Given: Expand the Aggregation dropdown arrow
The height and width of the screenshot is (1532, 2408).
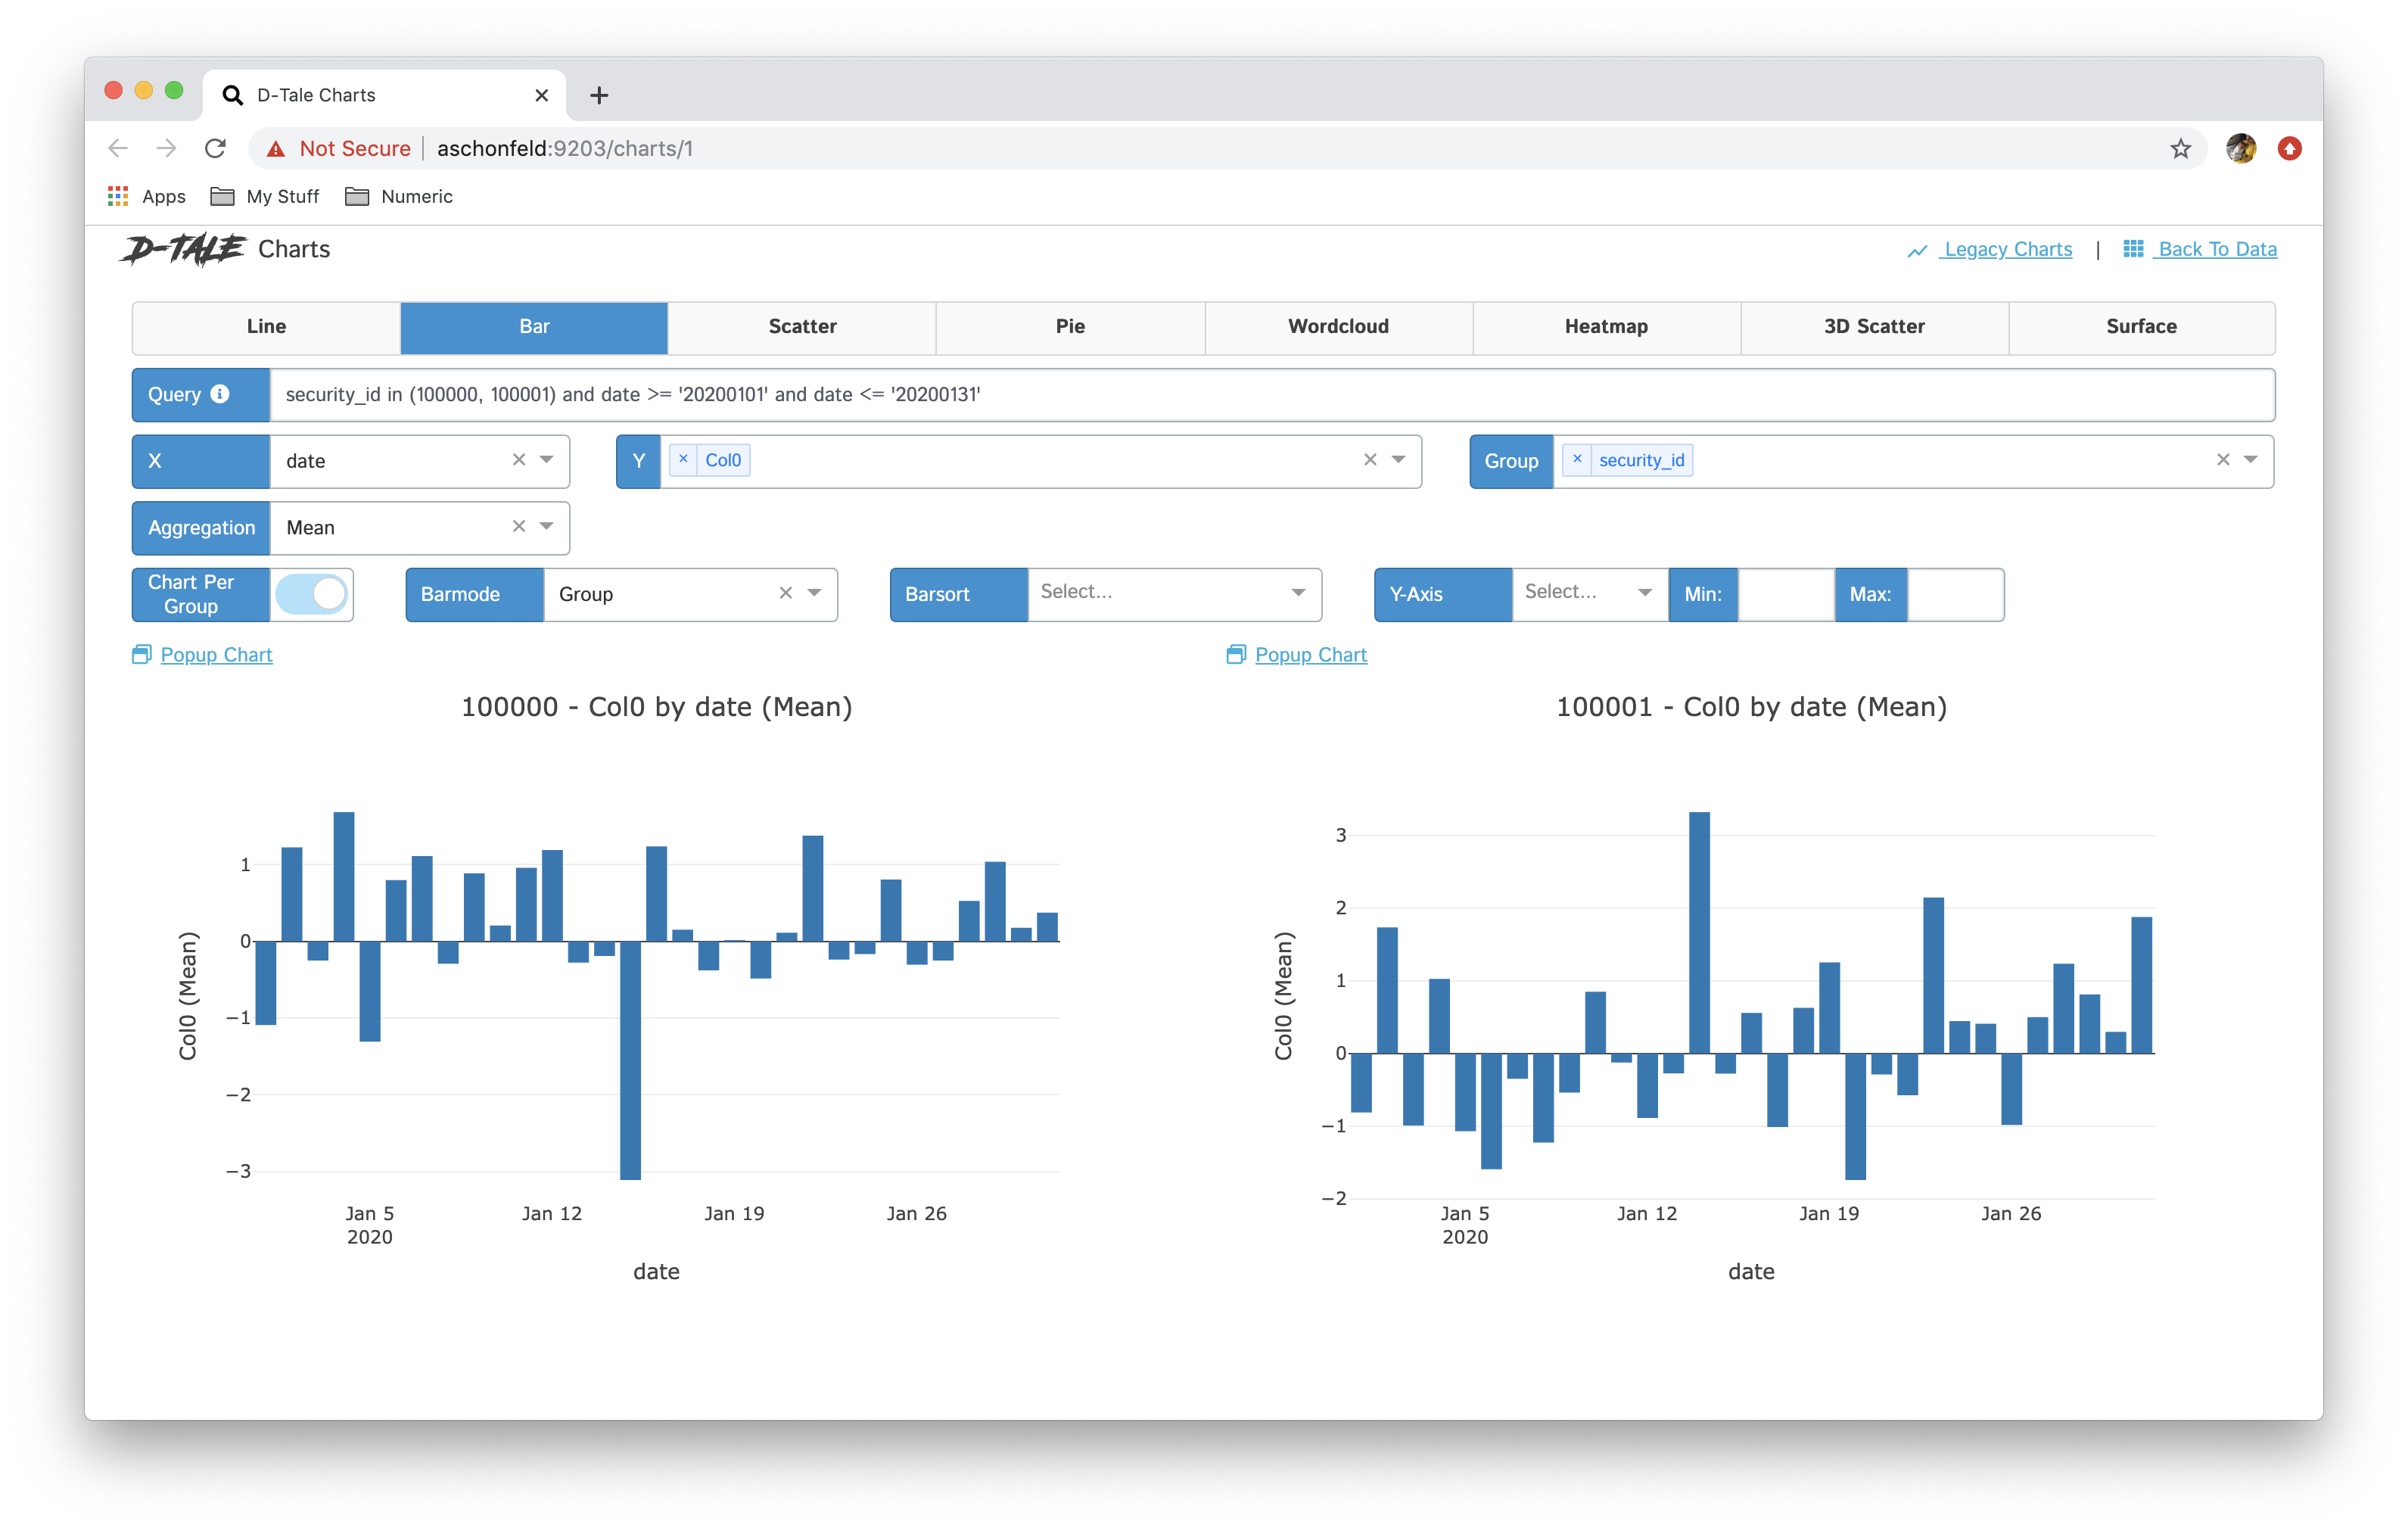Looking at the screenshot, I should (547, 527).
